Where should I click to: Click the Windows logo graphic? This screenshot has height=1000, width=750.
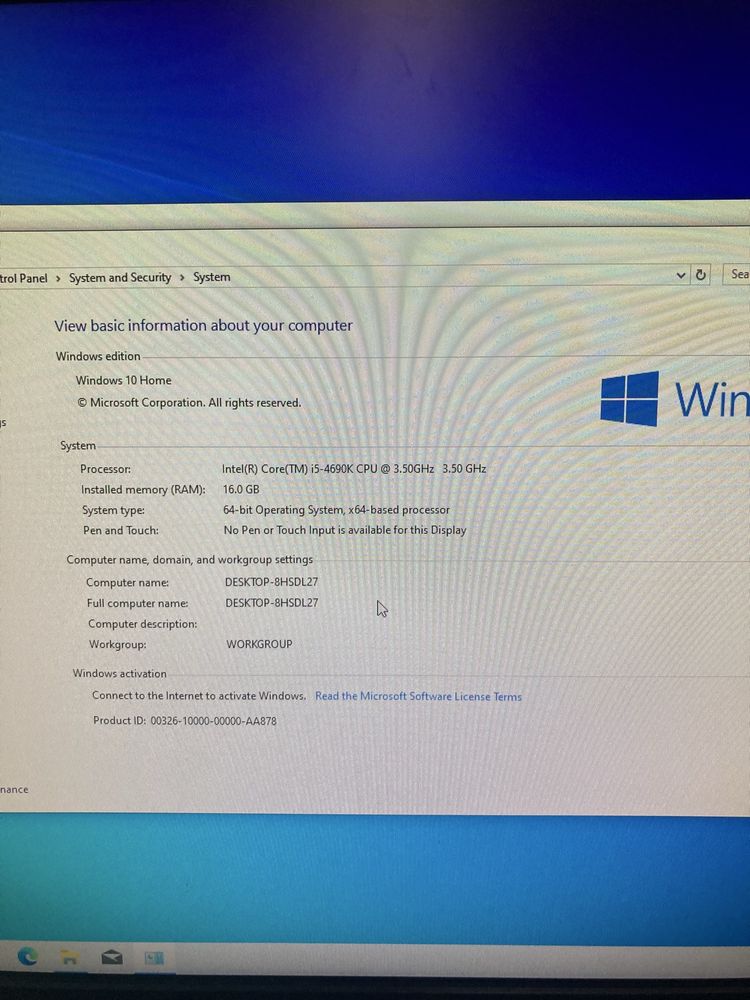pyautogui.click(x=629, y=399)
